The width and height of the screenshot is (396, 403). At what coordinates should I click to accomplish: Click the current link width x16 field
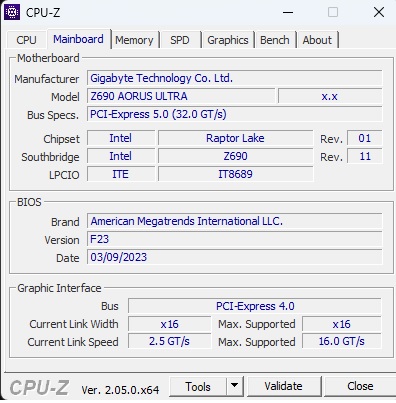(x=170, y=324)
